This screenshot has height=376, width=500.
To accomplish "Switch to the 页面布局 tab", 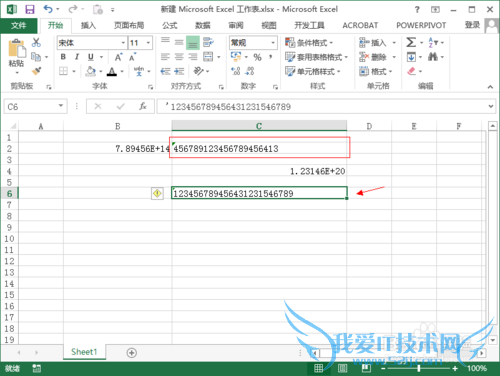I will 129,25.
